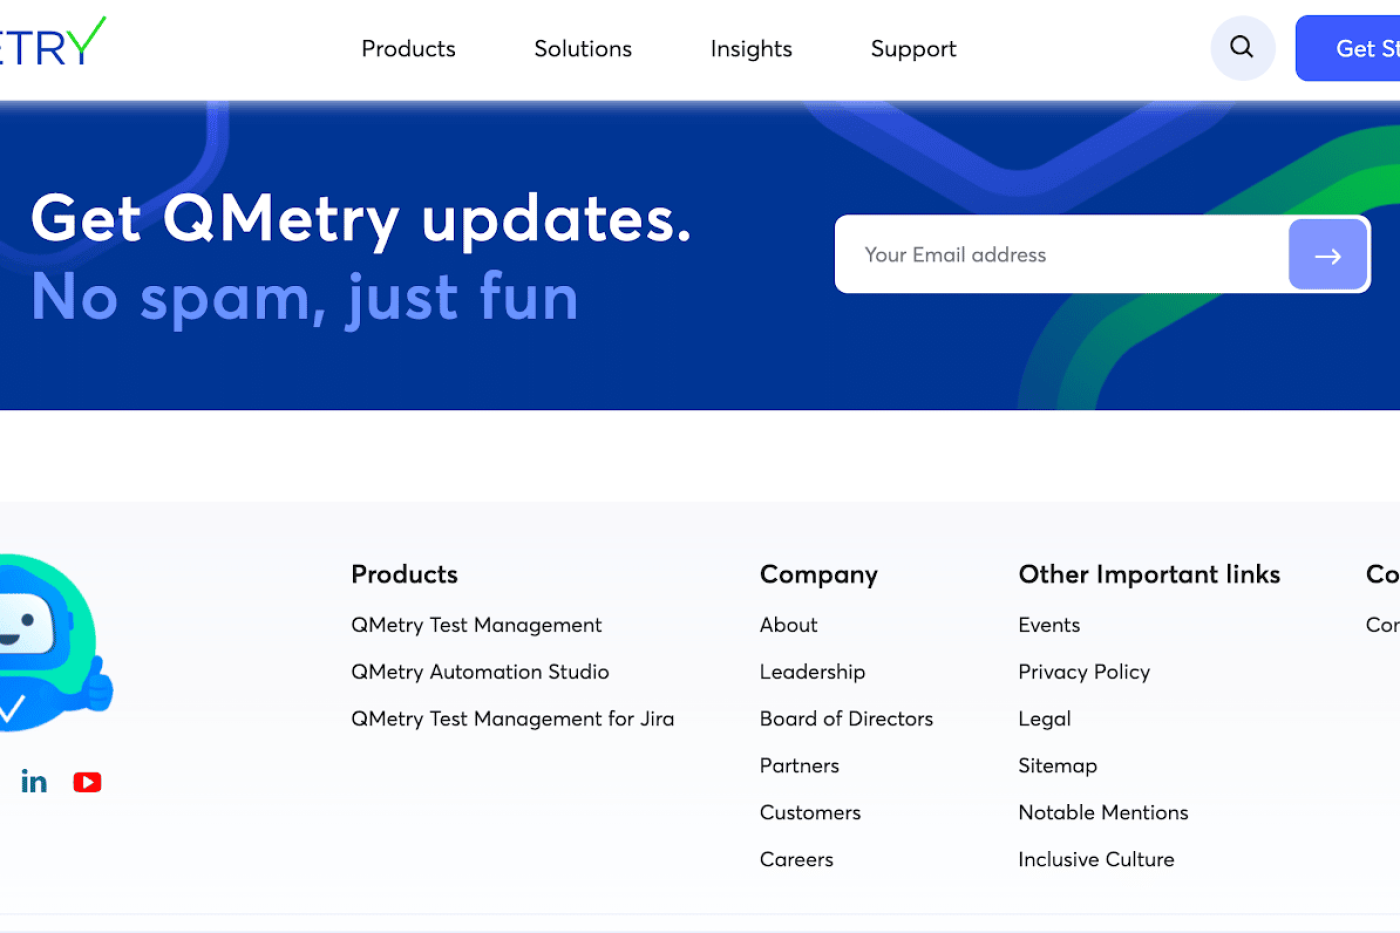
Task: Open the YouTube social icon
Action: pyautogui.click(x=87, y=782)
